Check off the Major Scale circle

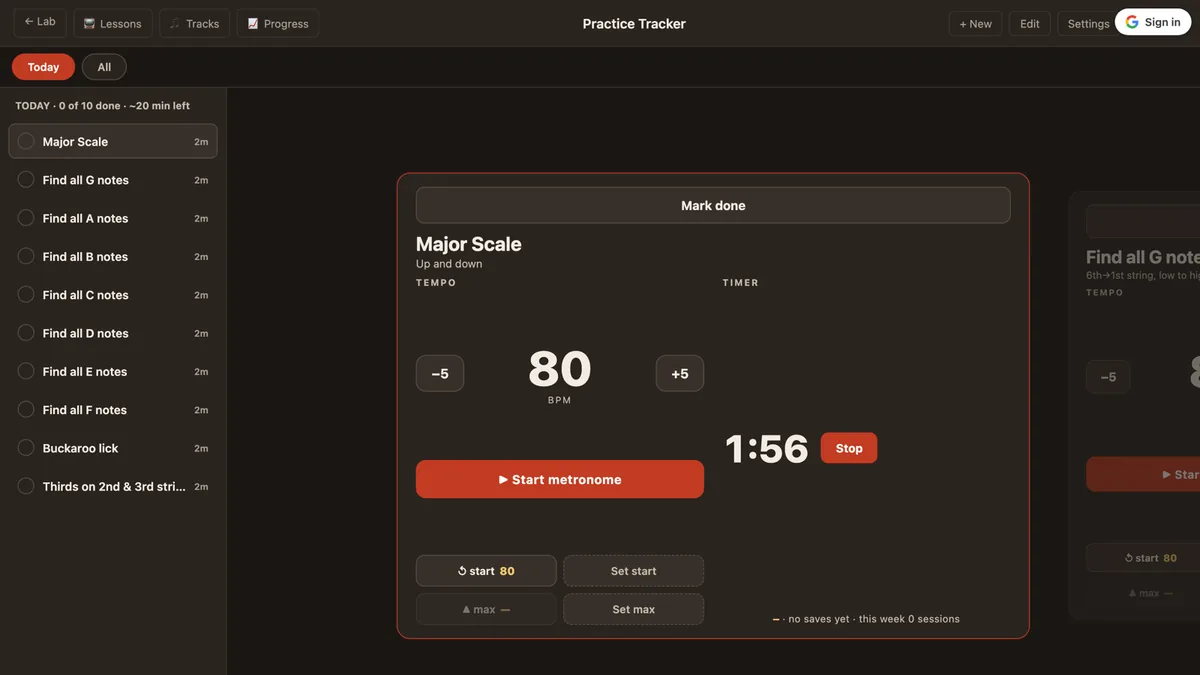pyautogui.click(x=26, y=141)
